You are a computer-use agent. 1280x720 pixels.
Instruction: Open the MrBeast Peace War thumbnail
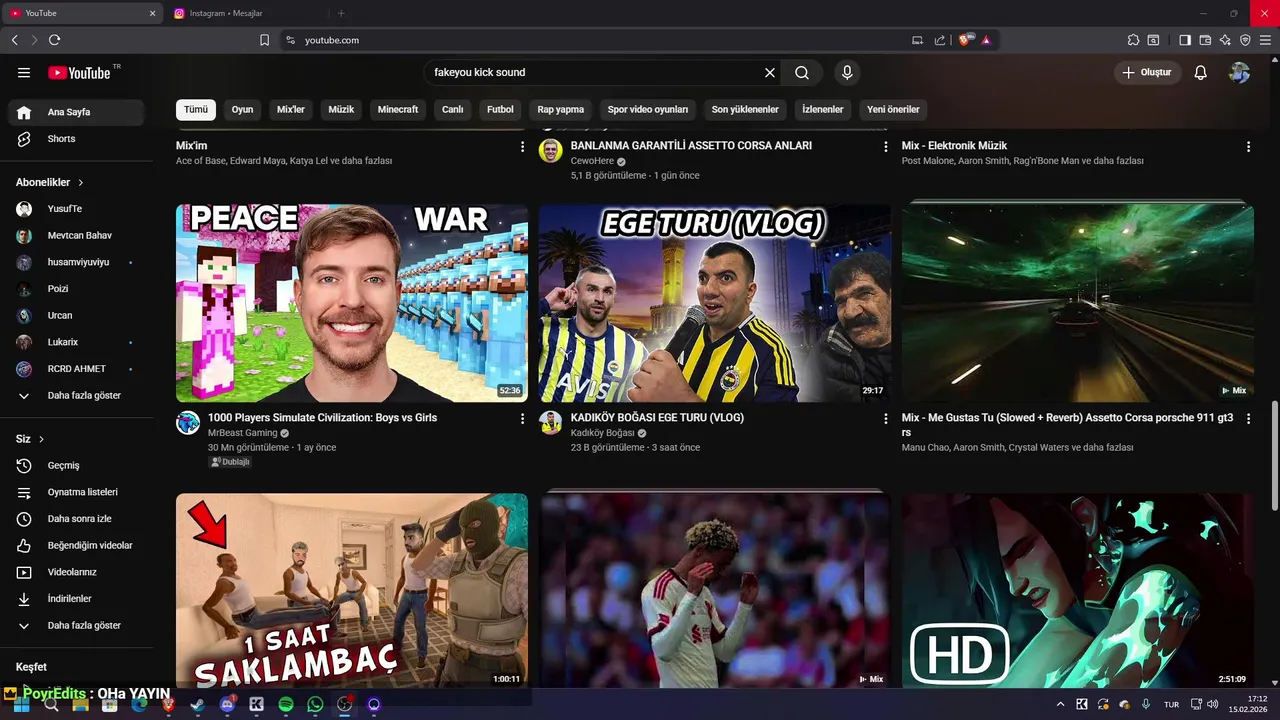352,303
